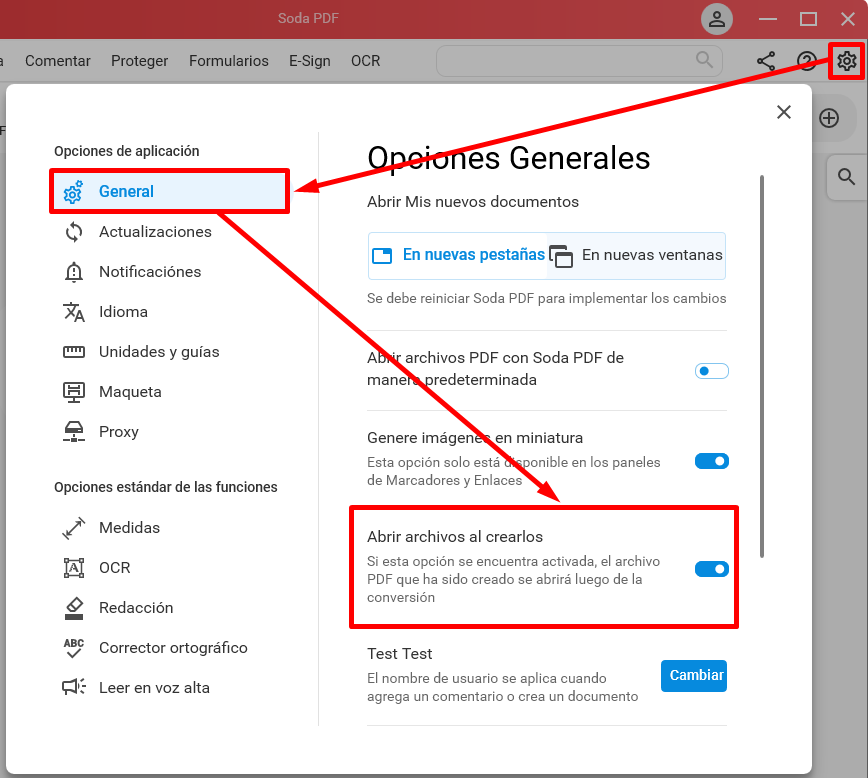Open the E-Sign menu tab

309,61
